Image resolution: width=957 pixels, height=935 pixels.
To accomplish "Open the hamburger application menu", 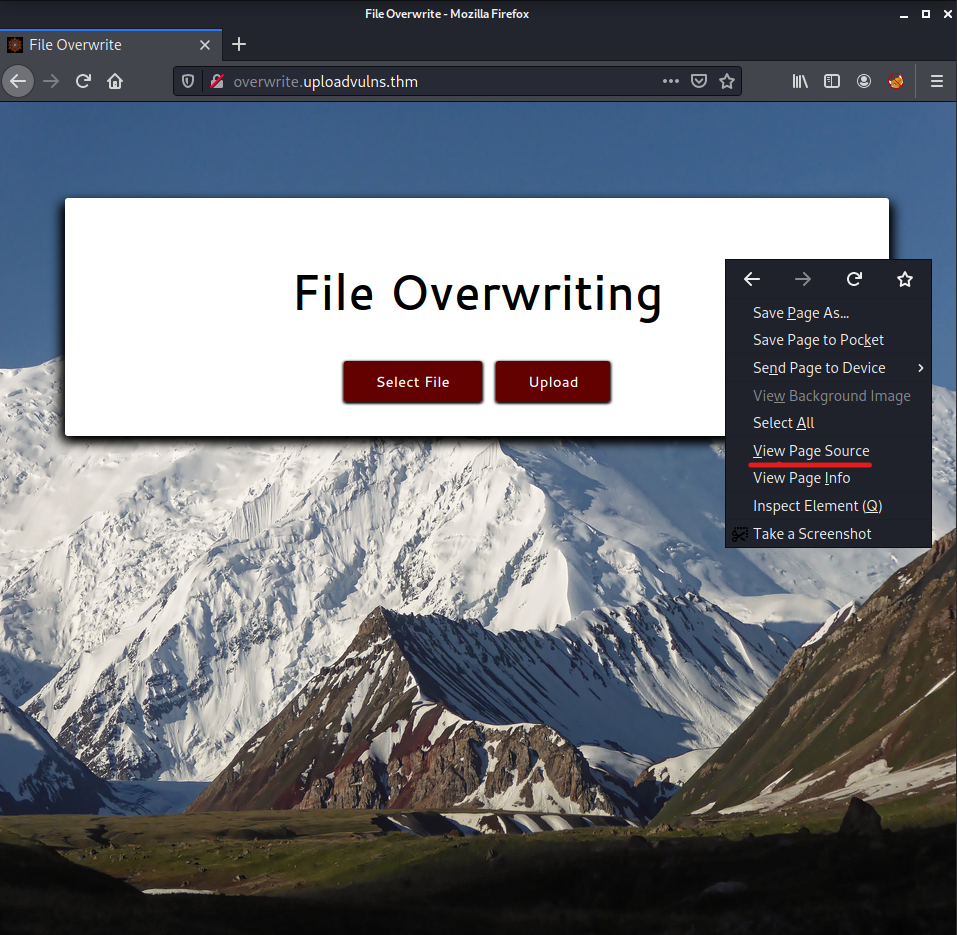I will (x=937, y=81).
